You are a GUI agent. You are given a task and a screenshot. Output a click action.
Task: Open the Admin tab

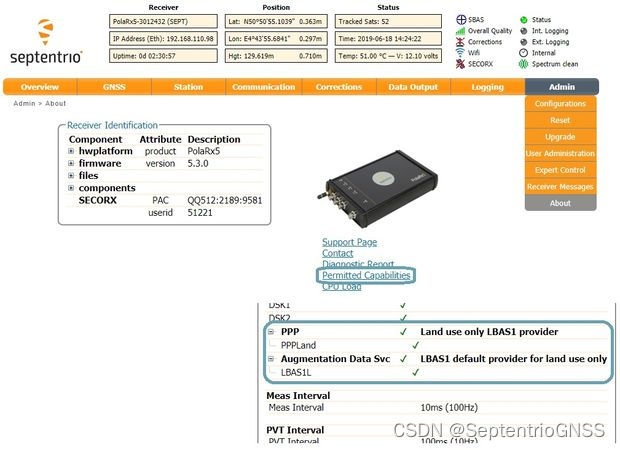pos(562,87)
